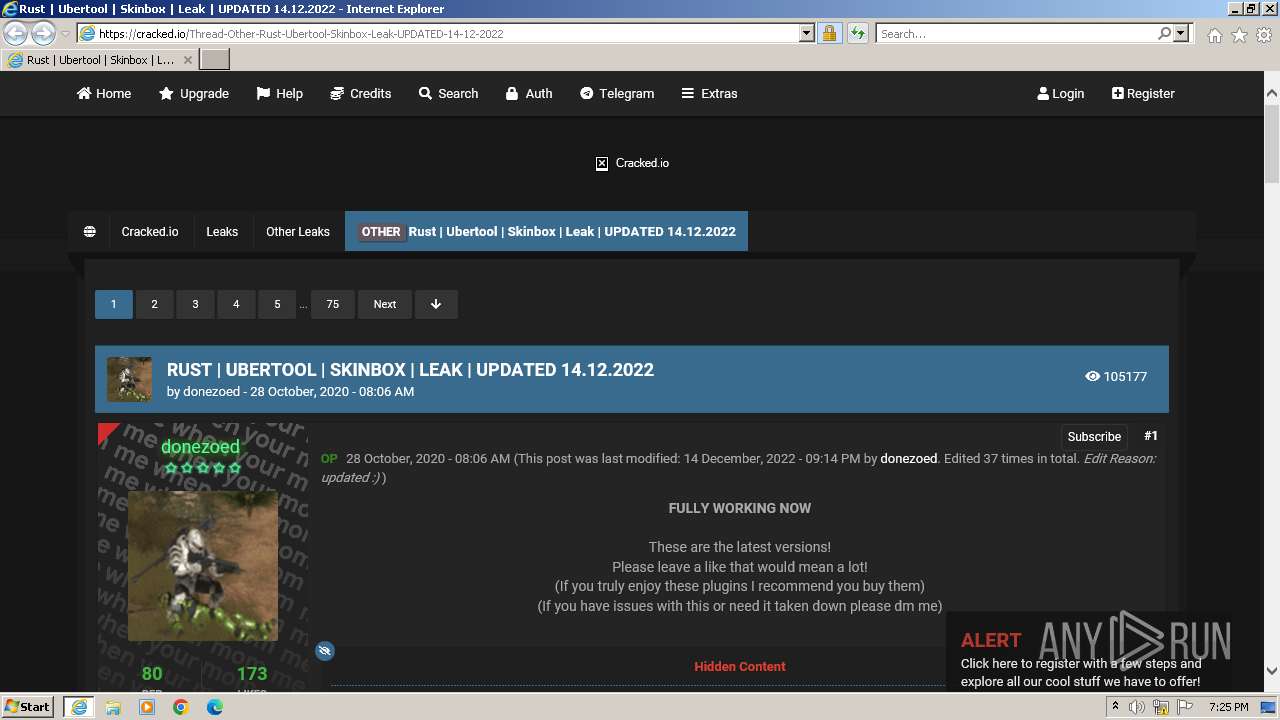Open File Explorer folder taskbar icon
1280x720 pixels.
113,707
